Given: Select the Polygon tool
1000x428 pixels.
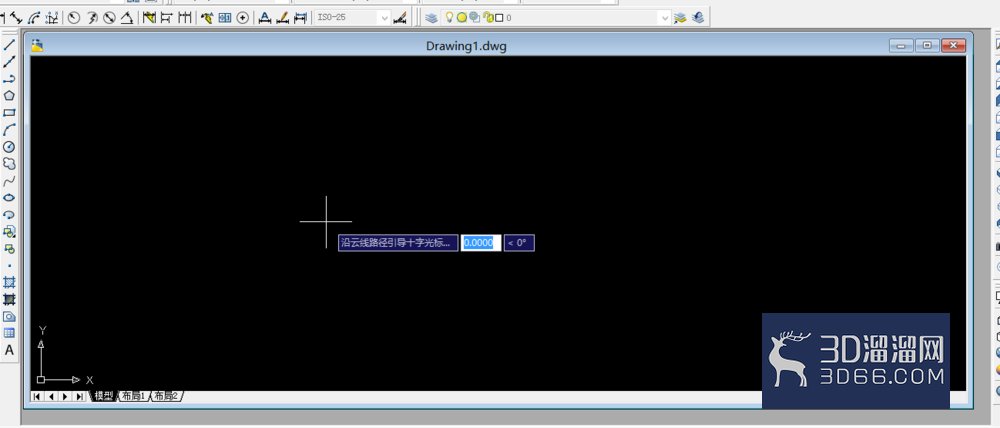Looking at the screenshot, I should click(9, 96).
